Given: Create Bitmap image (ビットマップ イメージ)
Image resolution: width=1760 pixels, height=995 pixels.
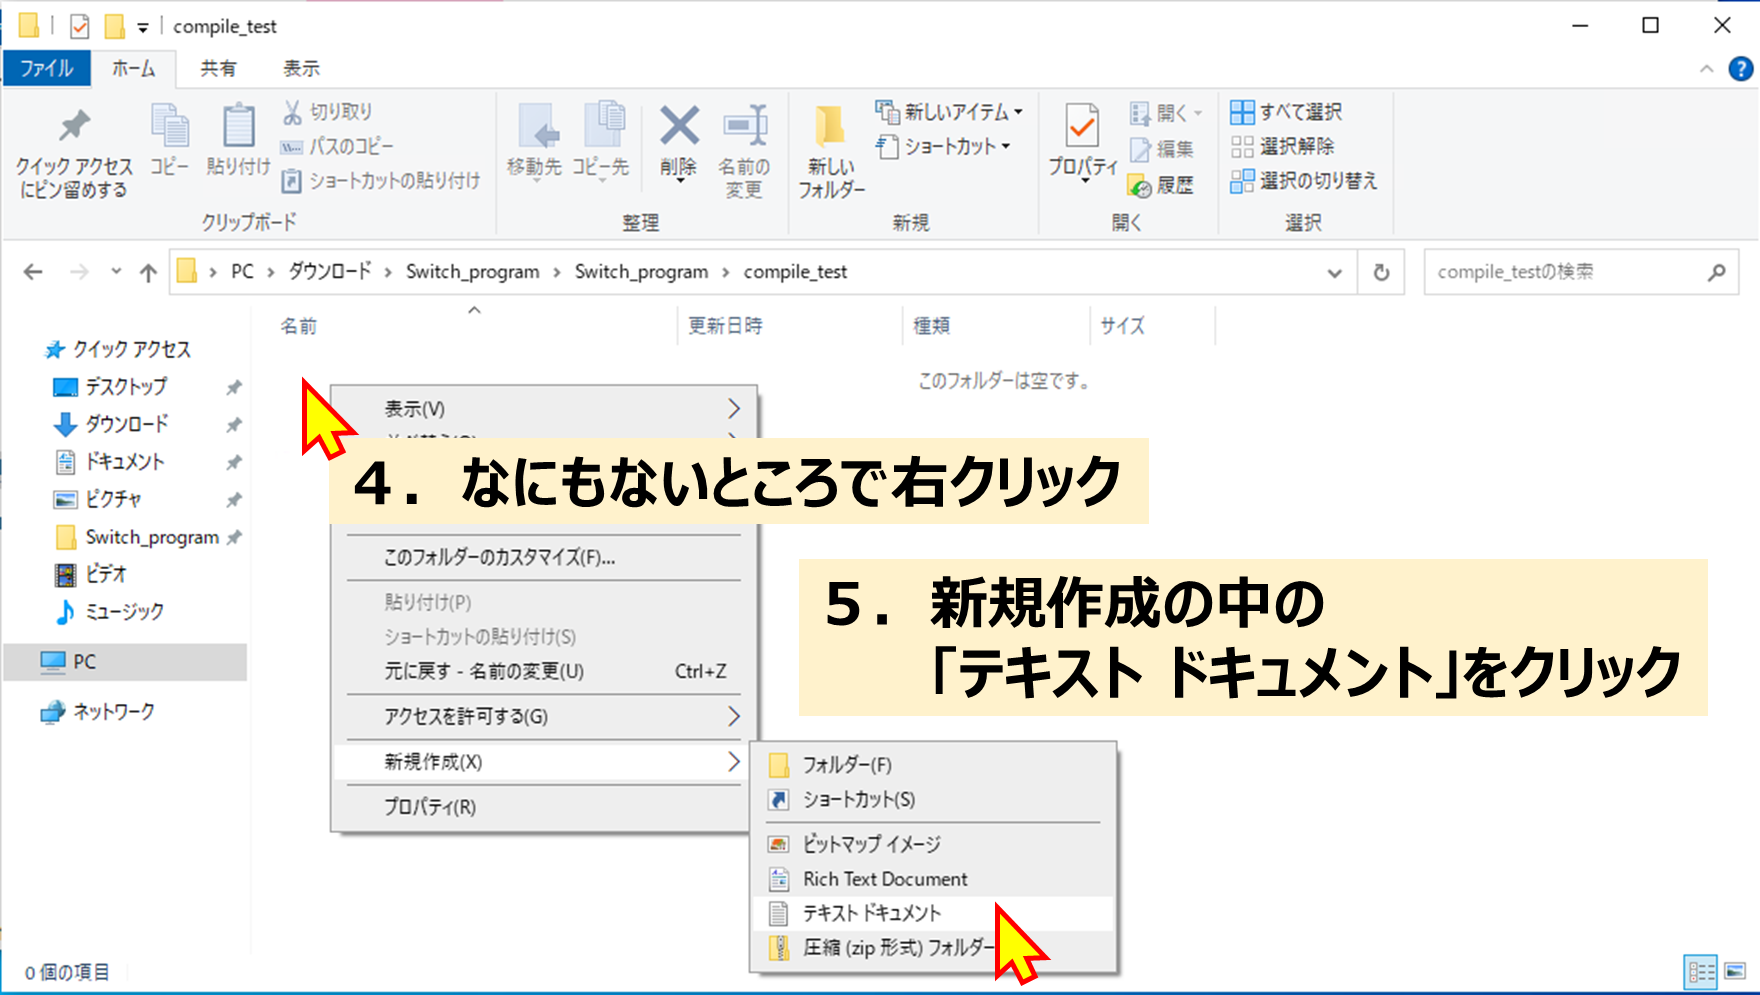Looking at the screenshot, I should (932, 844).
